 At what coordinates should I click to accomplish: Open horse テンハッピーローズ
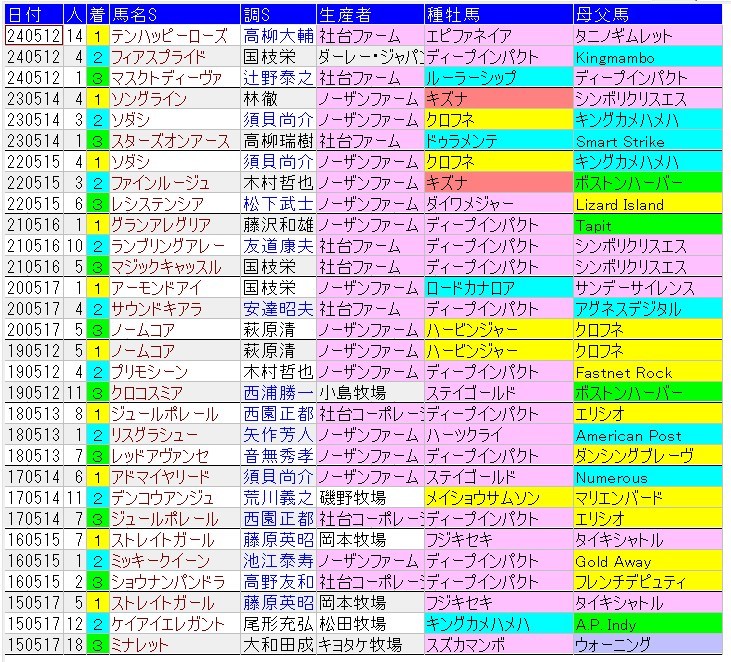coord(169,36)
